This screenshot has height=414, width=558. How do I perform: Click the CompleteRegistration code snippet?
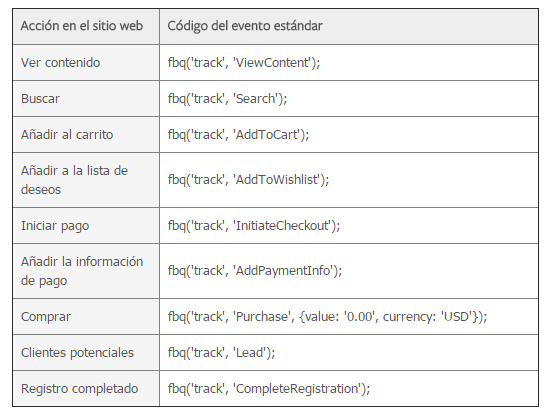pos(269,389)
